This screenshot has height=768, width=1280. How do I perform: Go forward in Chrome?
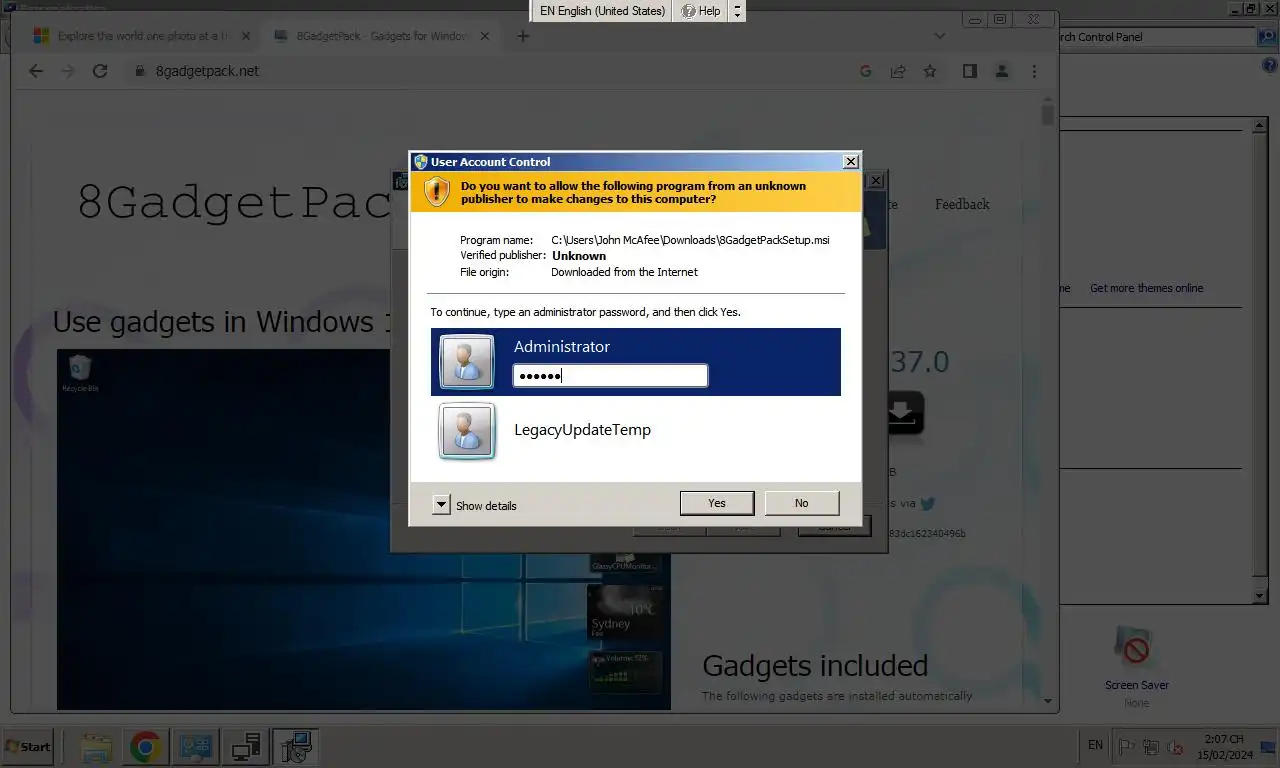click(x=68, y=71)
